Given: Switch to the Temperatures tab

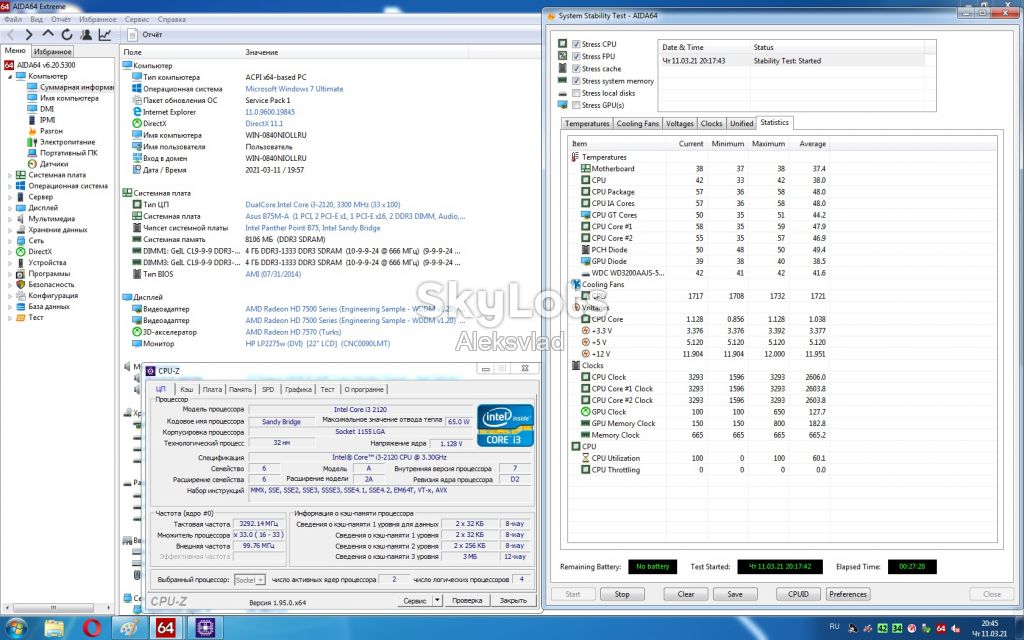Looking at the screenshot, I should [587, 123].
